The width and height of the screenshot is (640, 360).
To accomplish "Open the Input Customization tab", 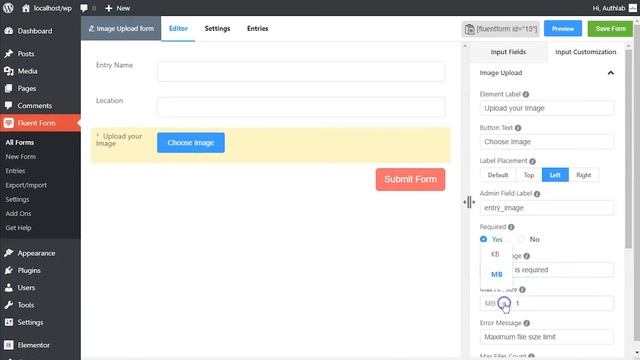I will [x=586, y=52].
